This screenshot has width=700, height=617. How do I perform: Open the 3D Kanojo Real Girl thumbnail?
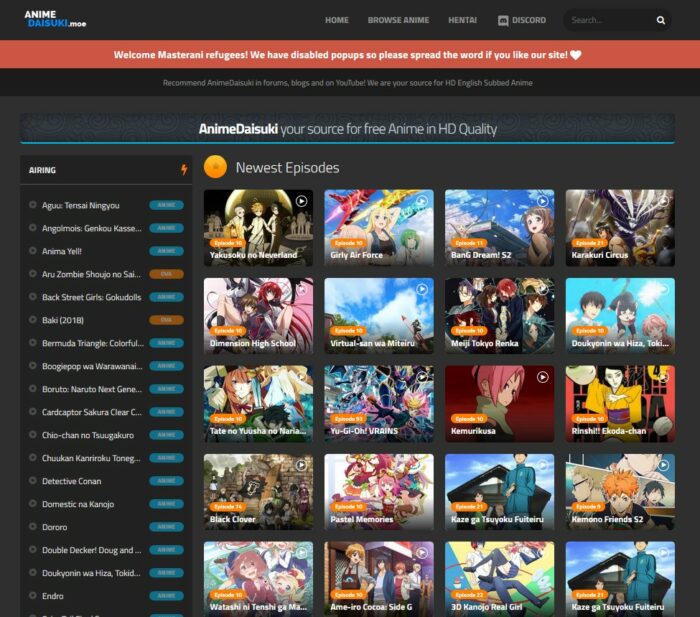pyautogui.click(x=499, y=579)
